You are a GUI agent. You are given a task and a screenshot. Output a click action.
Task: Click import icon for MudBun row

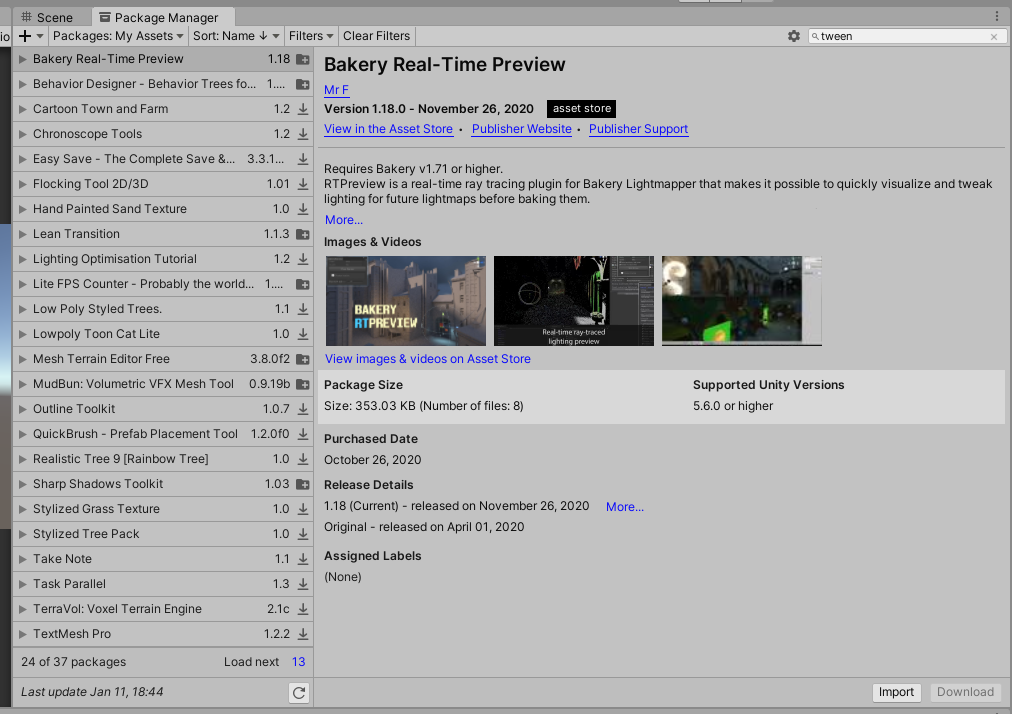pyautogui.click(x=303, y=384)
